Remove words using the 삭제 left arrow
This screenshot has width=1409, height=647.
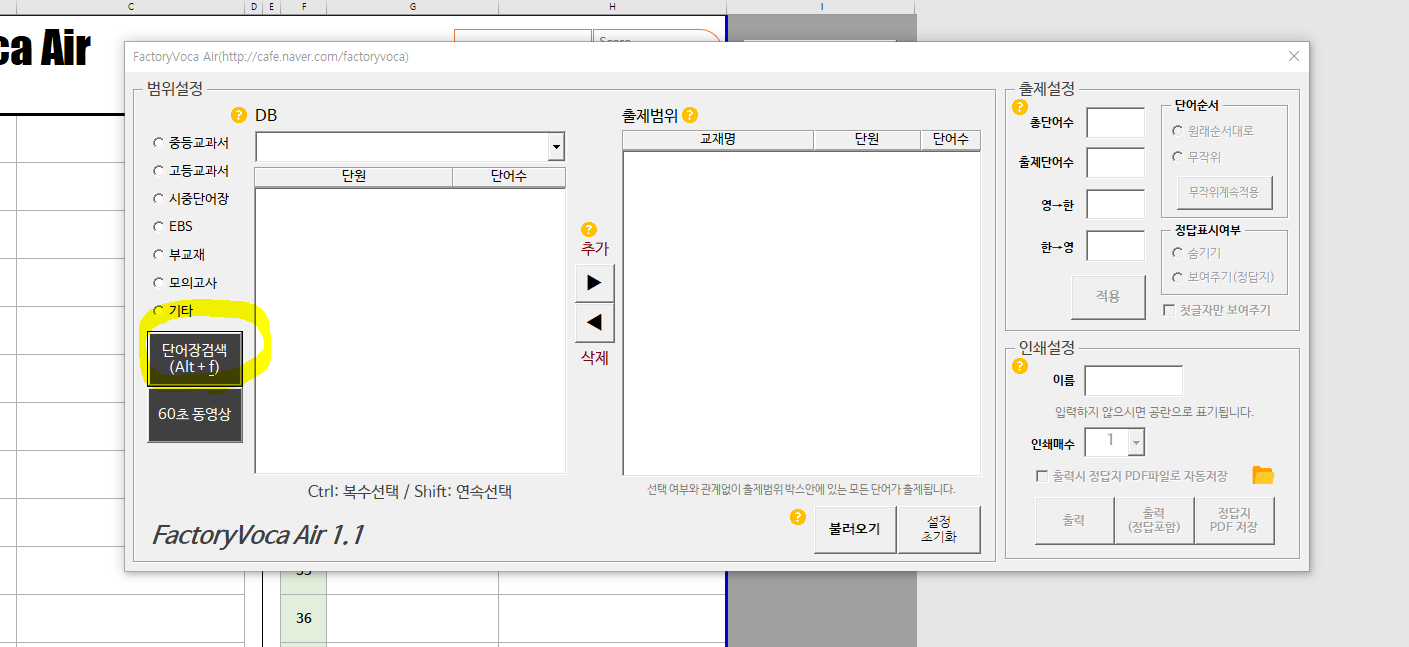click(x=594, y=323)
